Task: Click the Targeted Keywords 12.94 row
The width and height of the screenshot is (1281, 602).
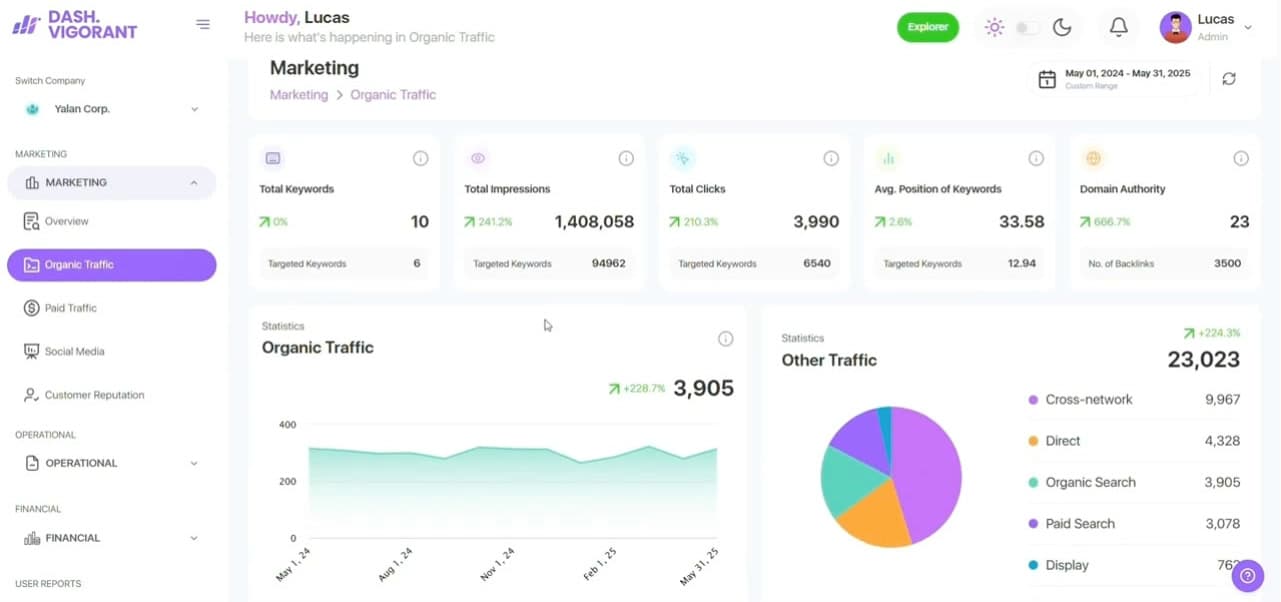Action: [x=960, y=264]
